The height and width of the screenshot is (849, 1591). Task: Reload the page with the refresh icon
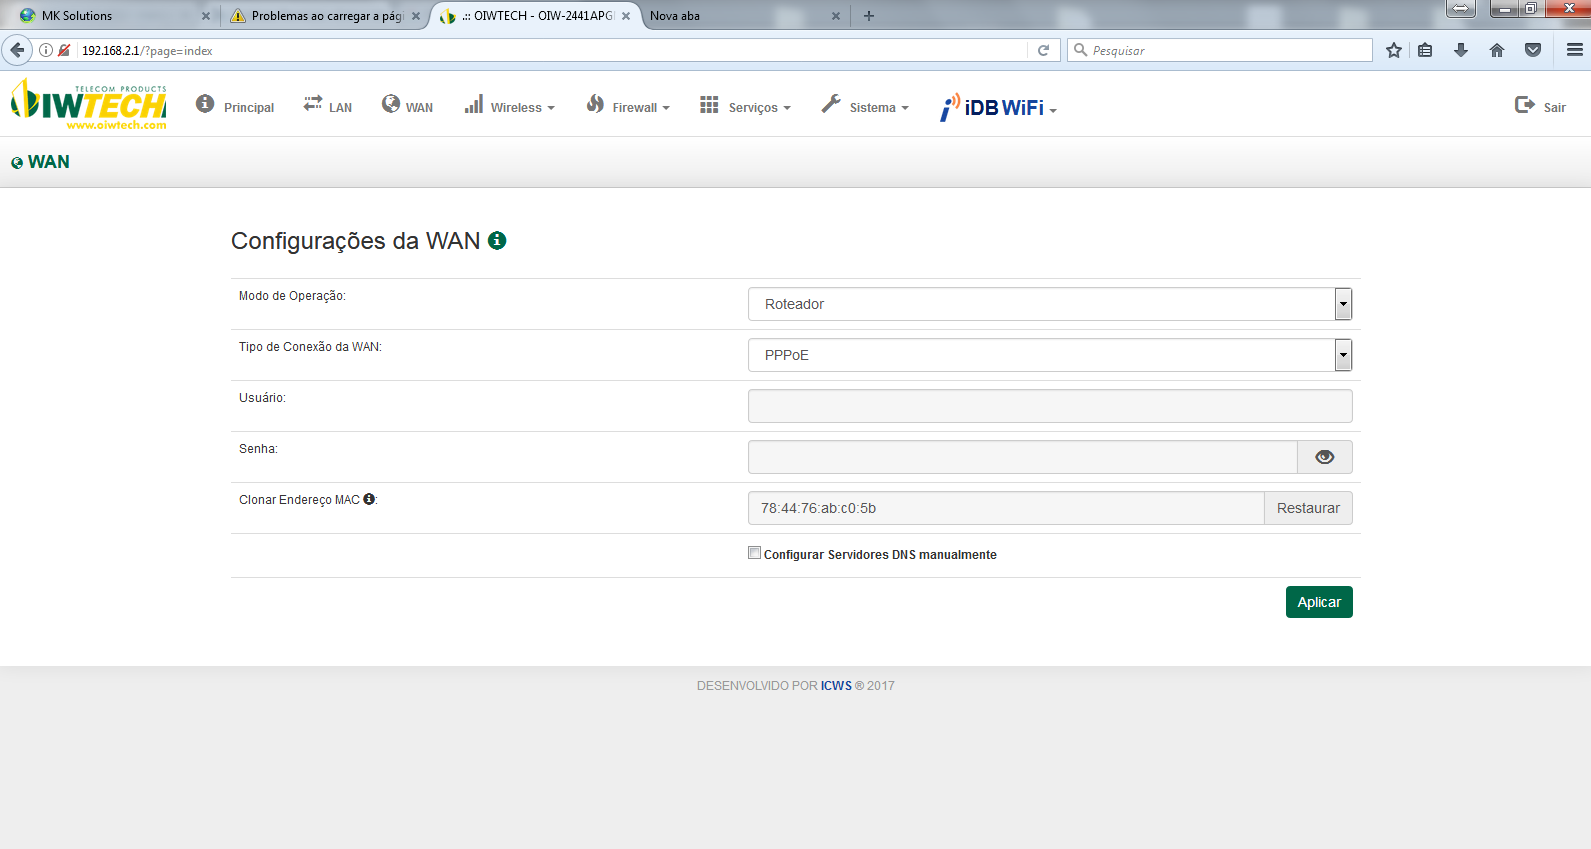(x=1043, y=50)
